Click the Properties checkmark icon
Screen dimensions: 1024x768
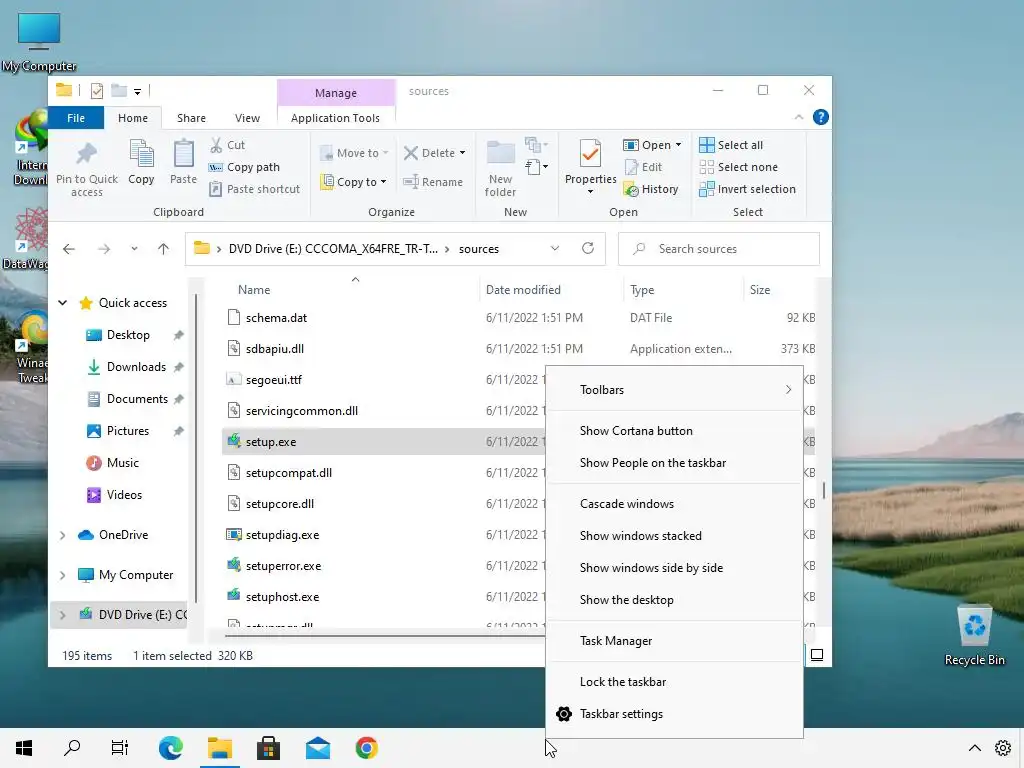tap(590, 154)
